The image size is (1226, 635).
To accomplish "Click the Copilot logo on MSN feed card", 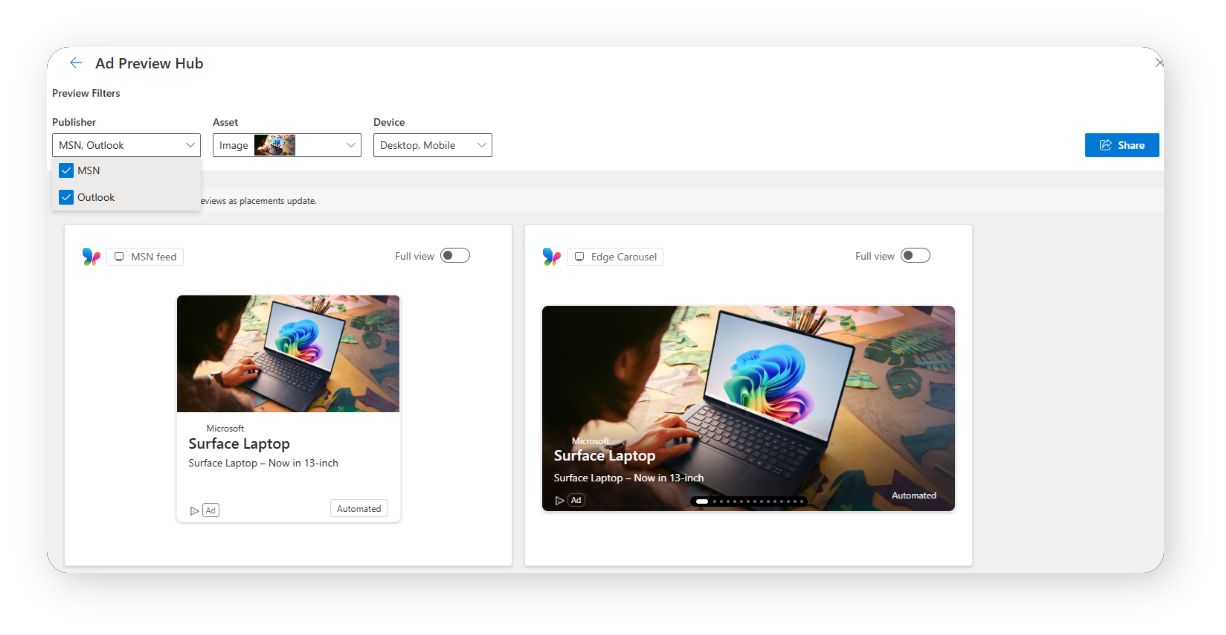I will click(x=91, y=257).
